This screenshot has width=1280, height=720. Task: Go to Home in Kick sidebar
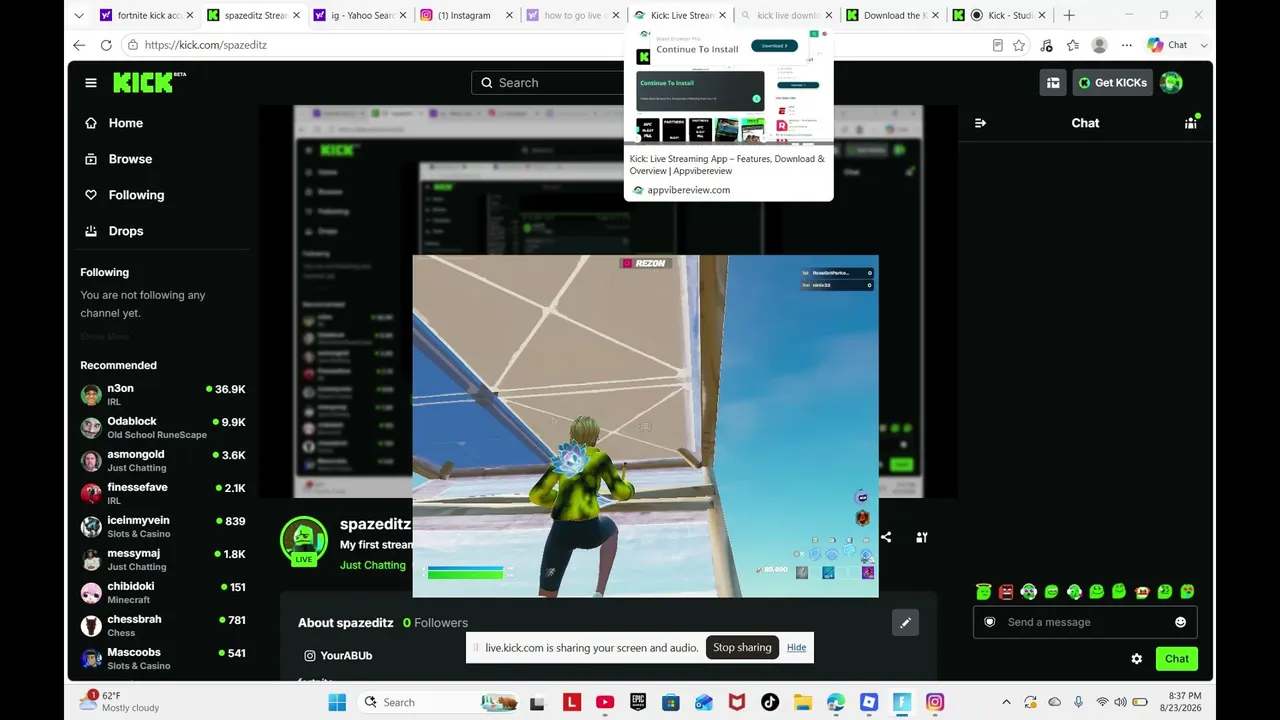click(x=126, y=123)
